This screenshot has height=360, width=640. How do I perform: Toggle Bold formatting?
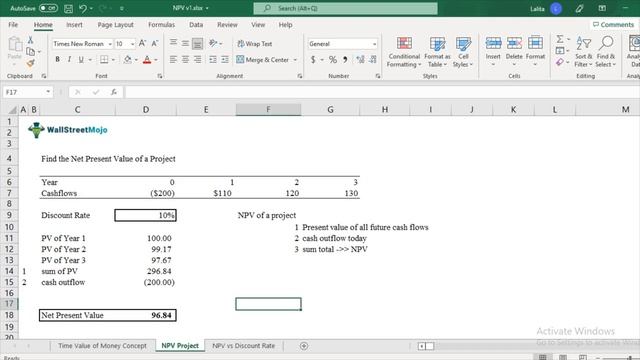(x=57, y=60)
